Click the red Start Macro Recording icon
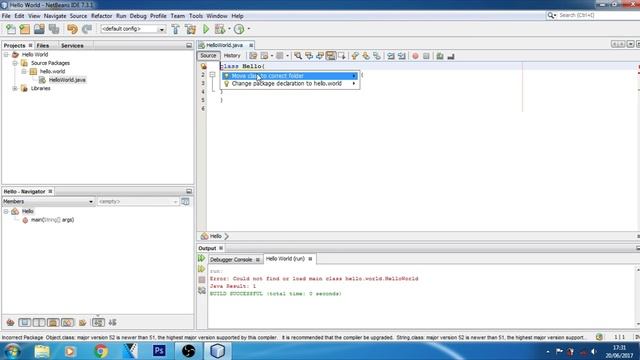 pos(415,56)
